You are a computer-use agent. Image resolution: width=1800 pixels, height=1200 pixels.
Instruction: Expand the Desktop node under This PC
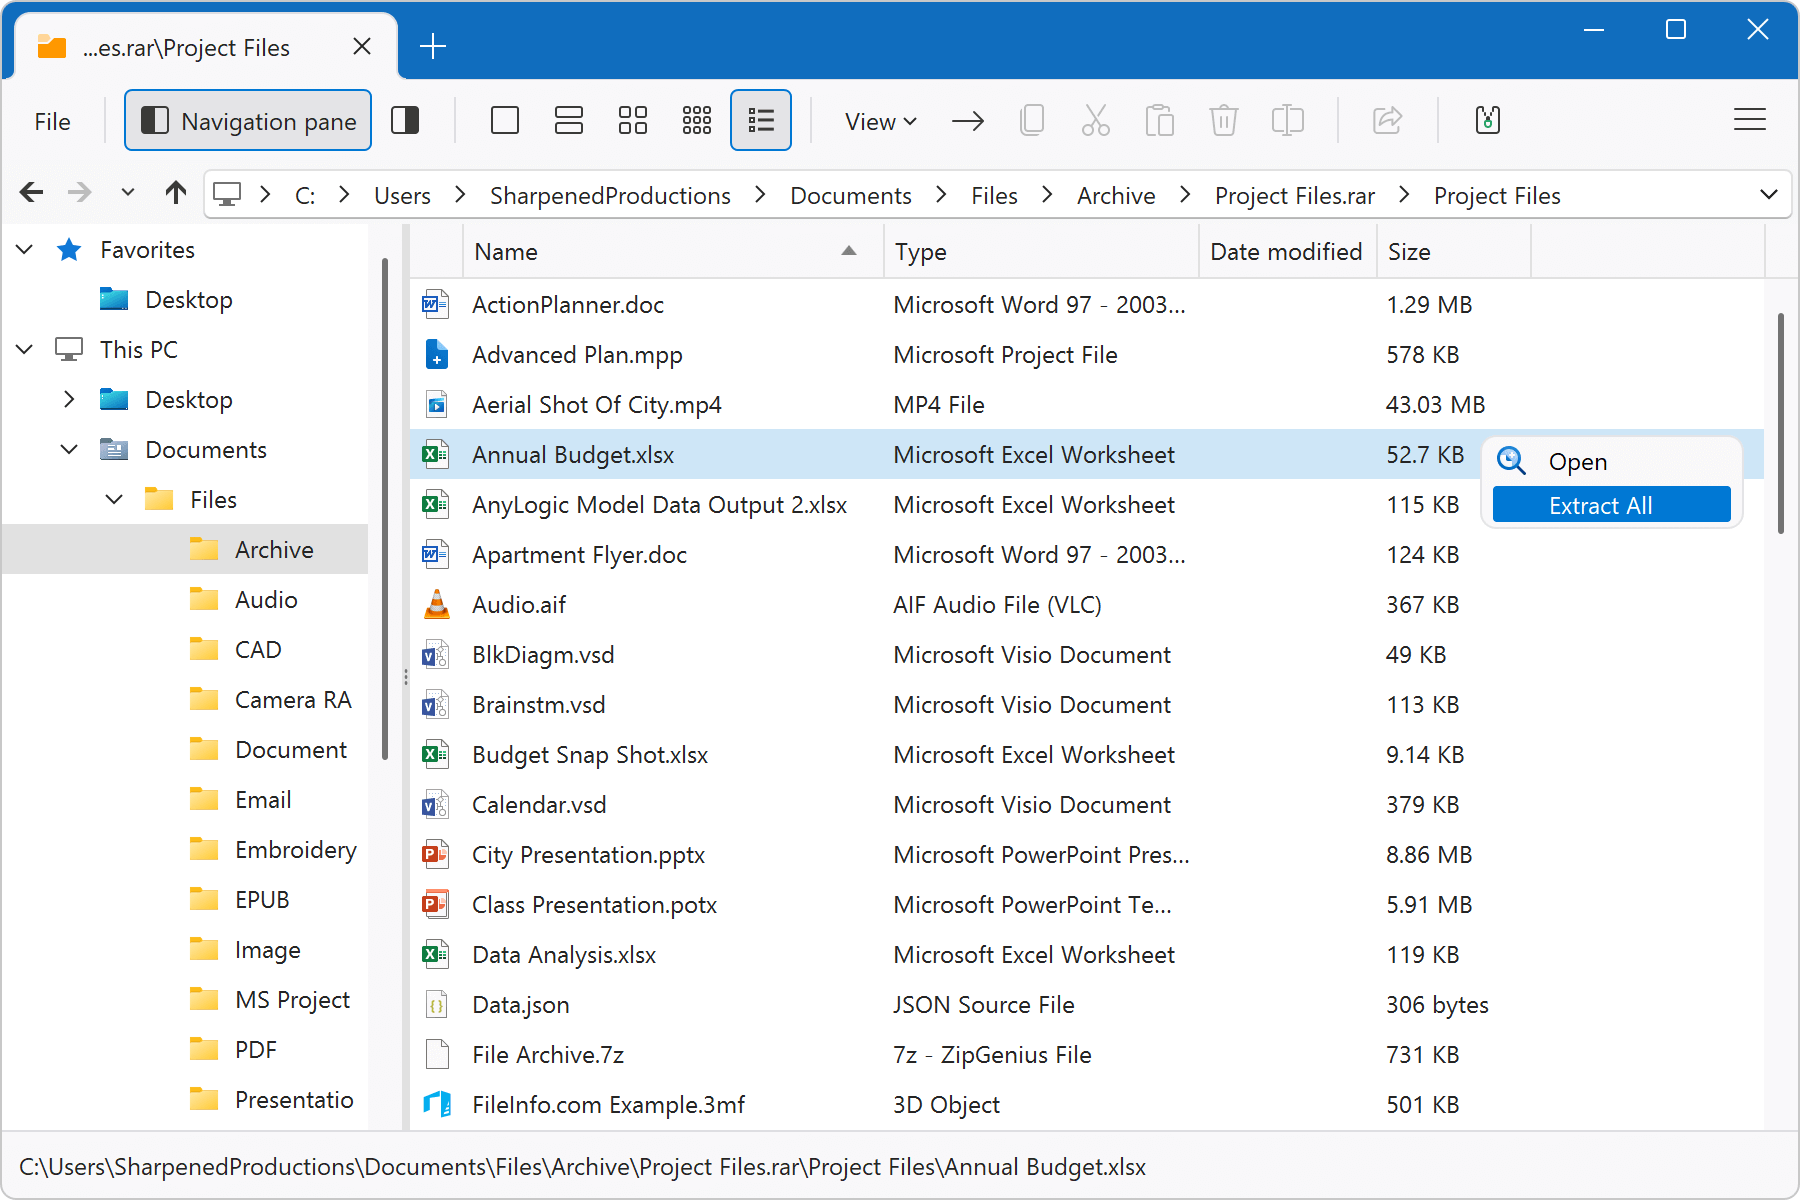[69, 400]
